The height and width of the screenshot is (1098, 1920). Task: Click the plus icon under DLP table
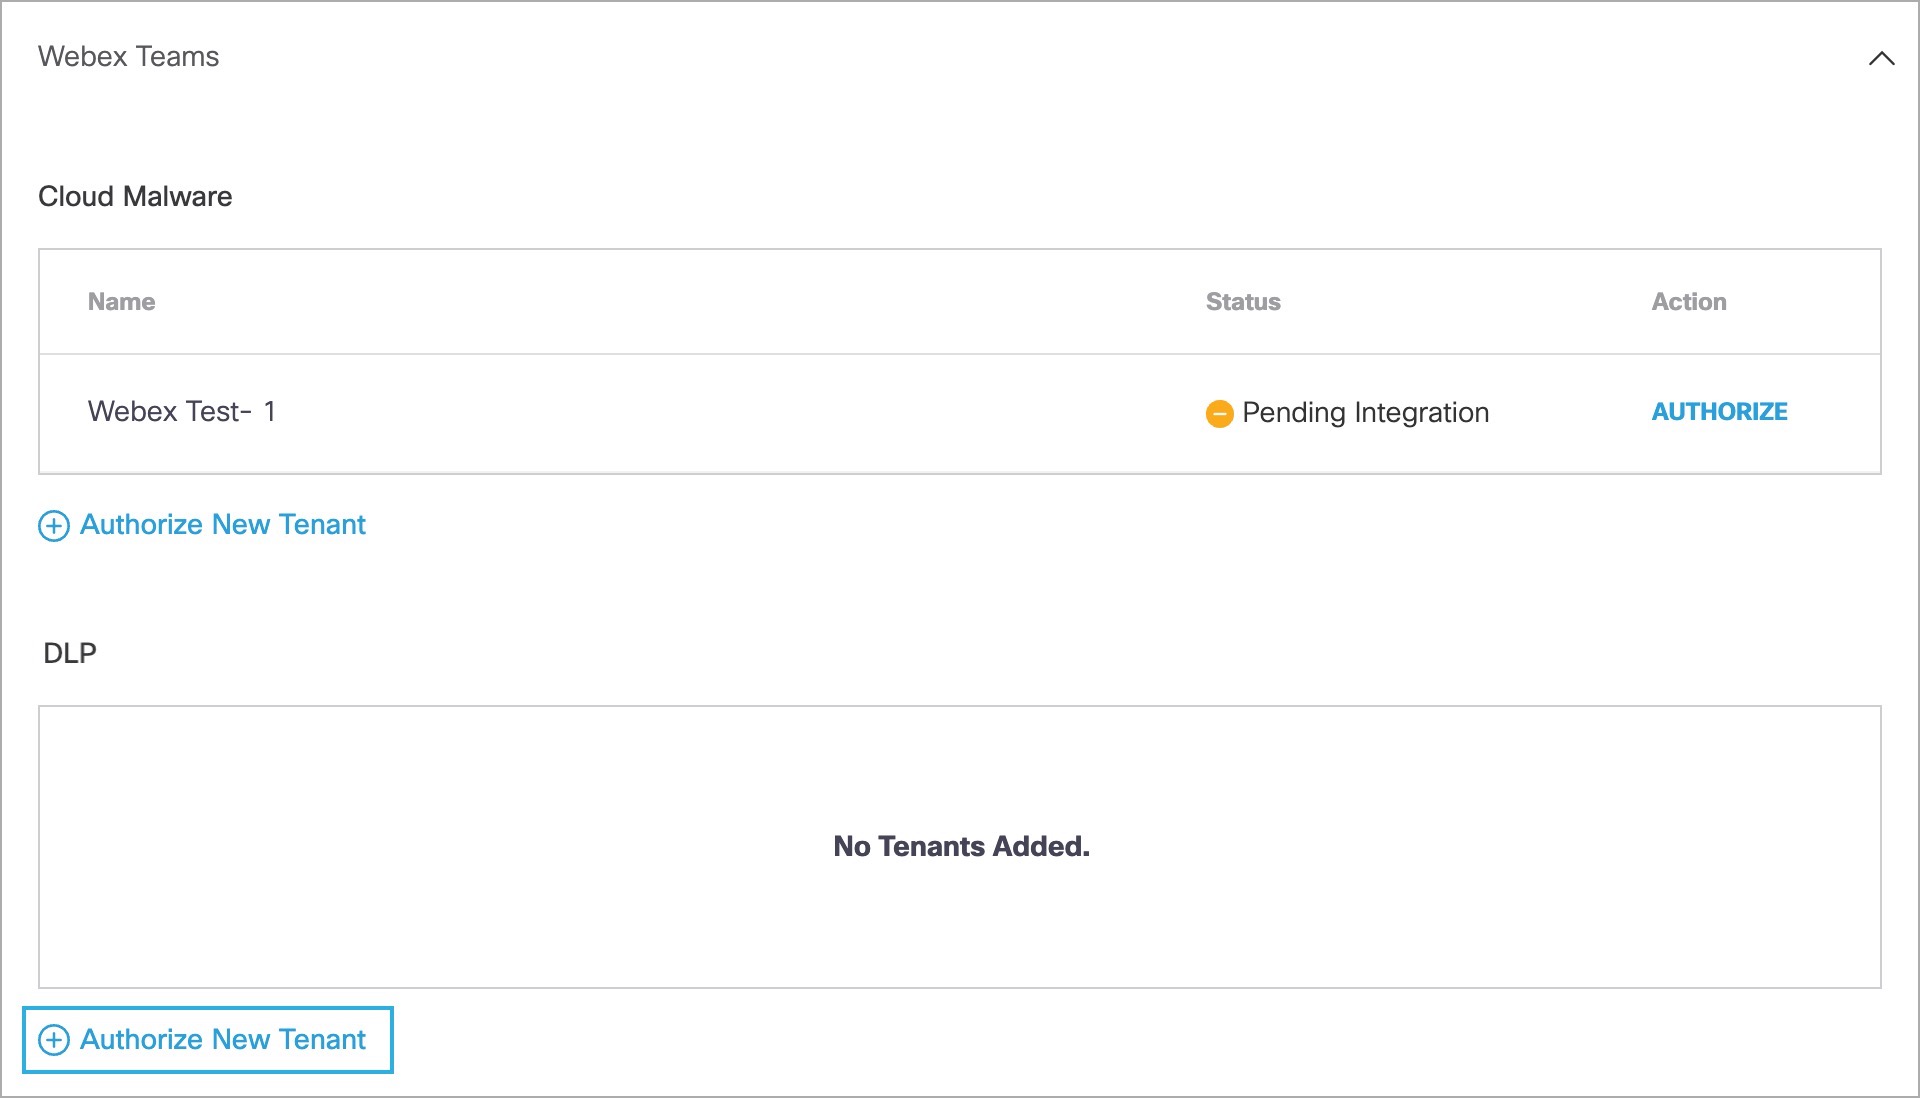click(54, 1040)
